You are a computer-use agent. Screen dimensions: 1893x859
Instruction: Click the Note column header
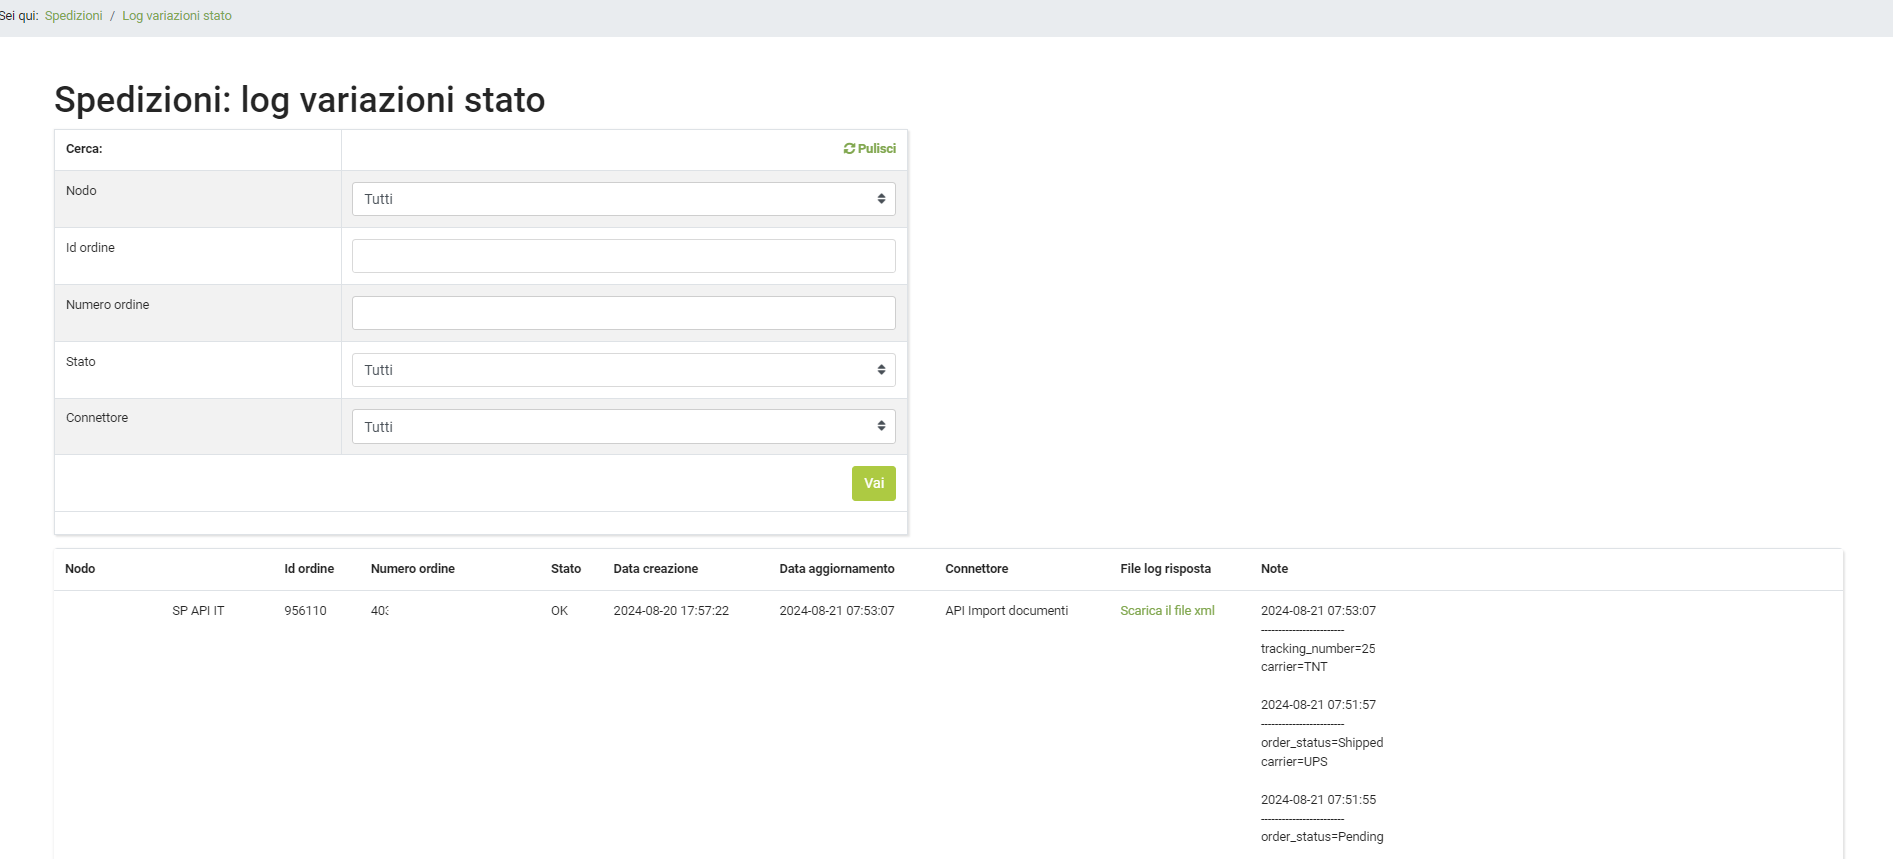1274,569
